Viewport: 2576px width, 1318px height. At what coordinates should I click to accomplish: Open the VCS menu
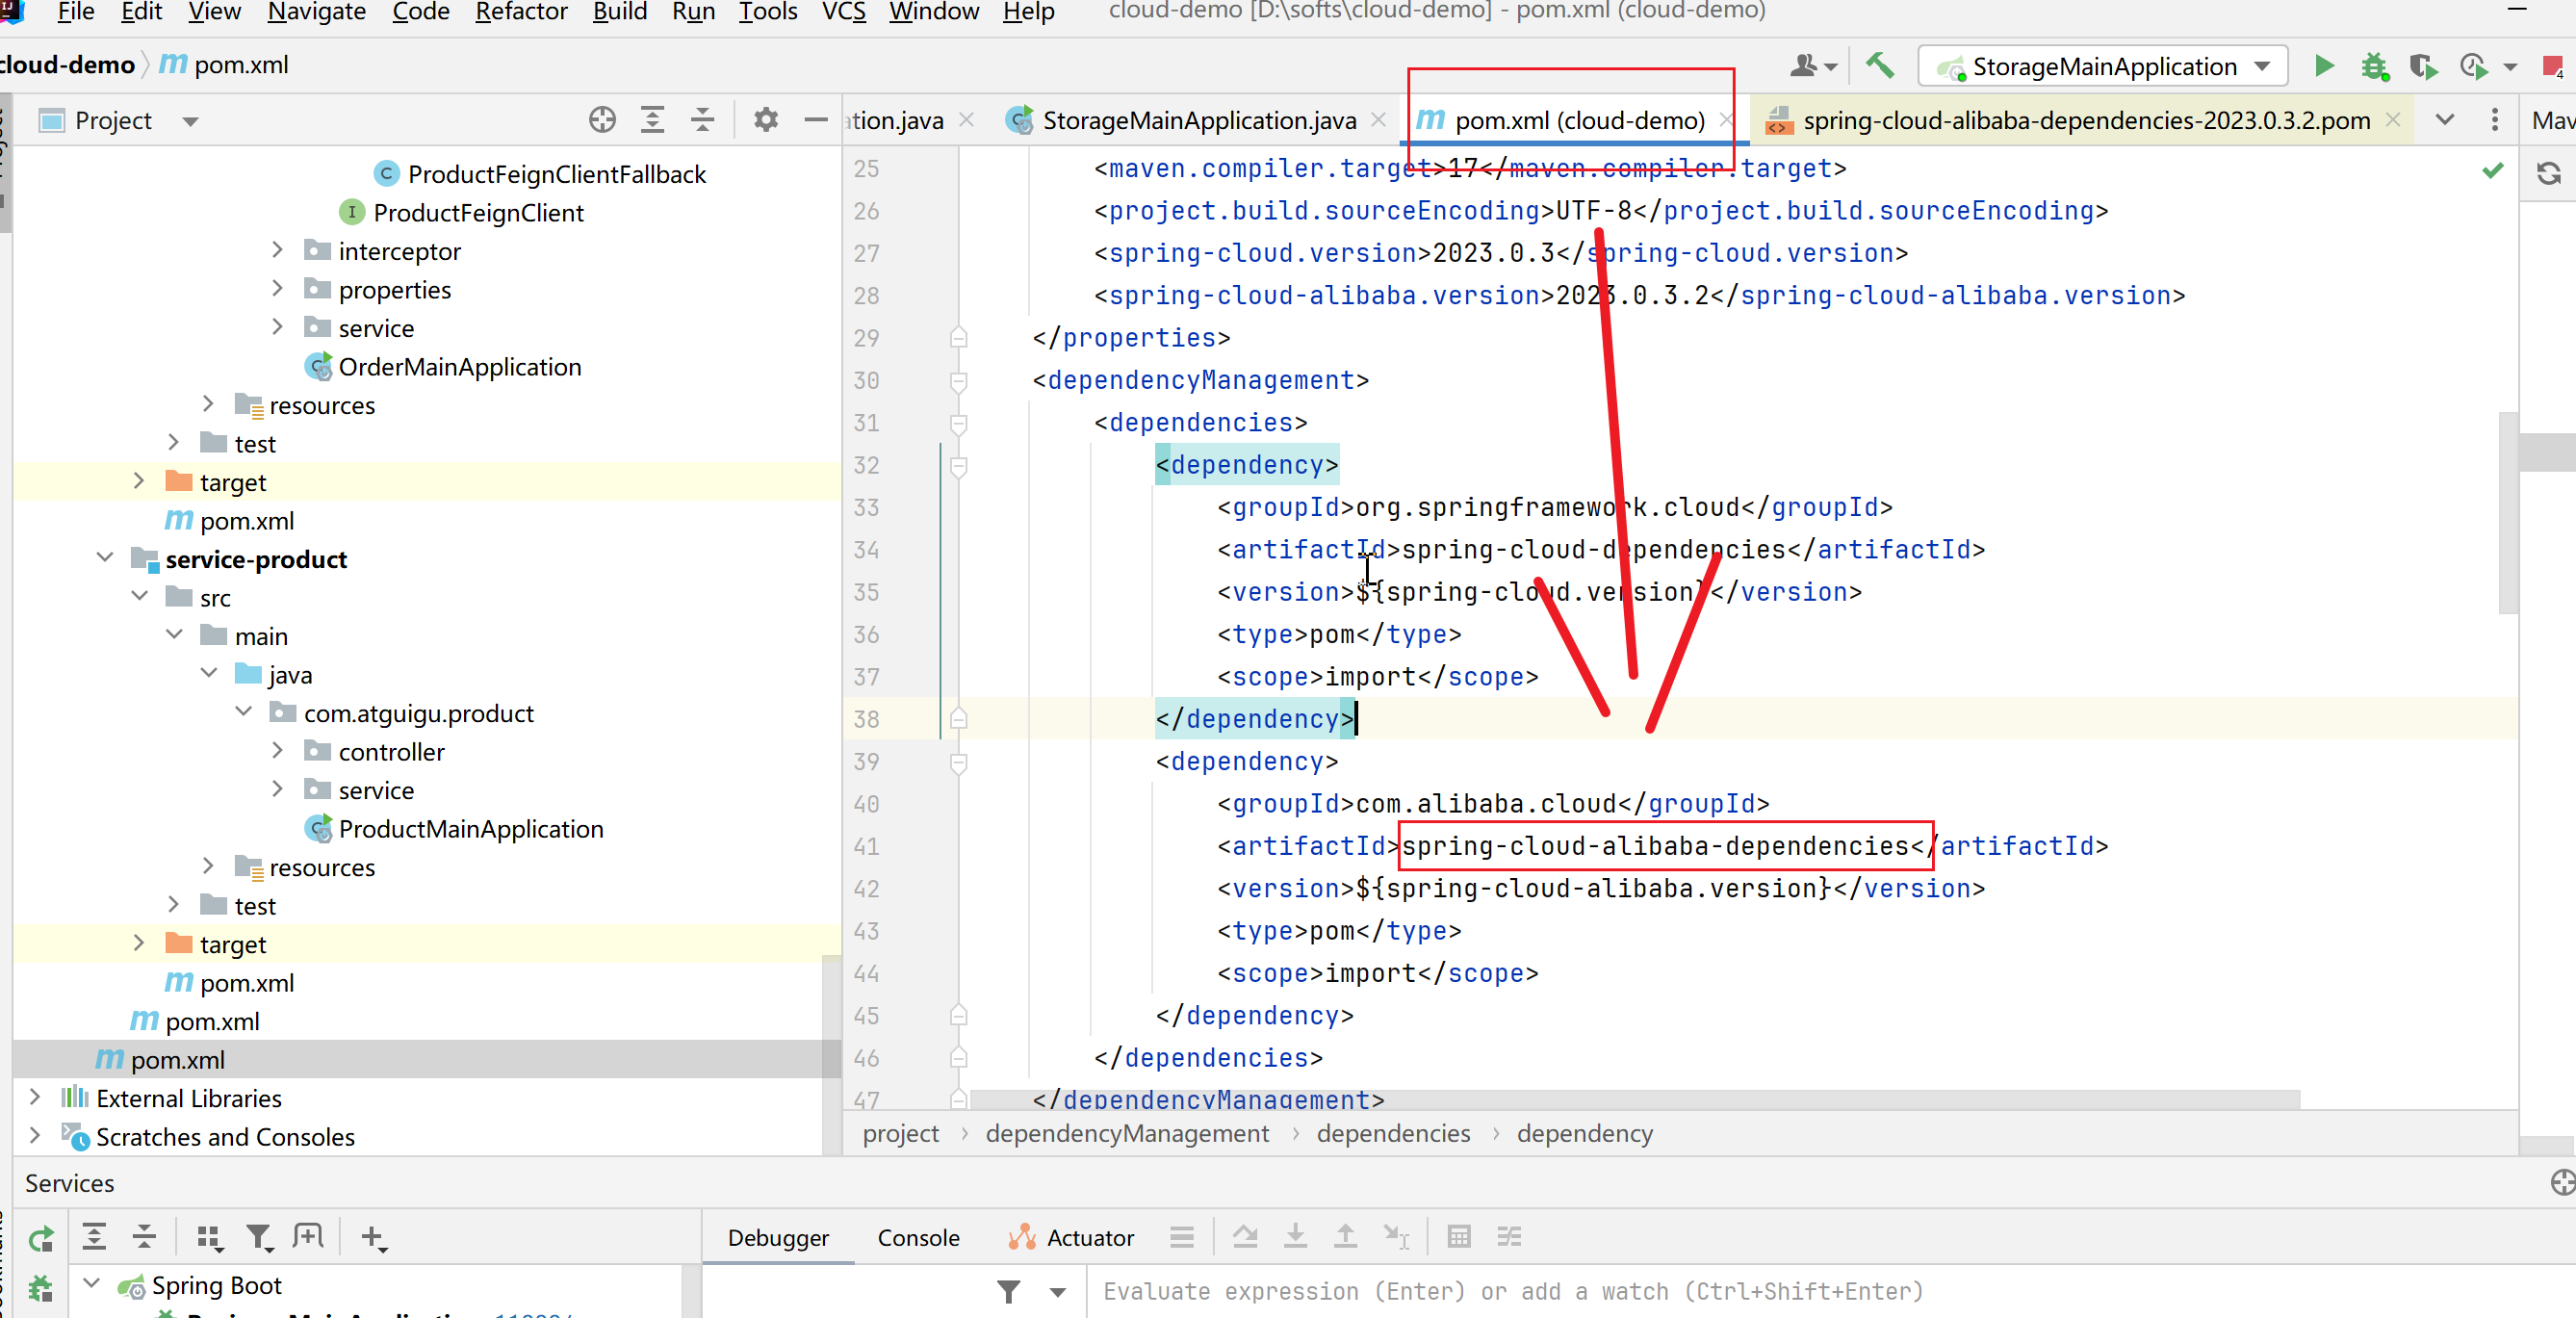coord(843,12)
